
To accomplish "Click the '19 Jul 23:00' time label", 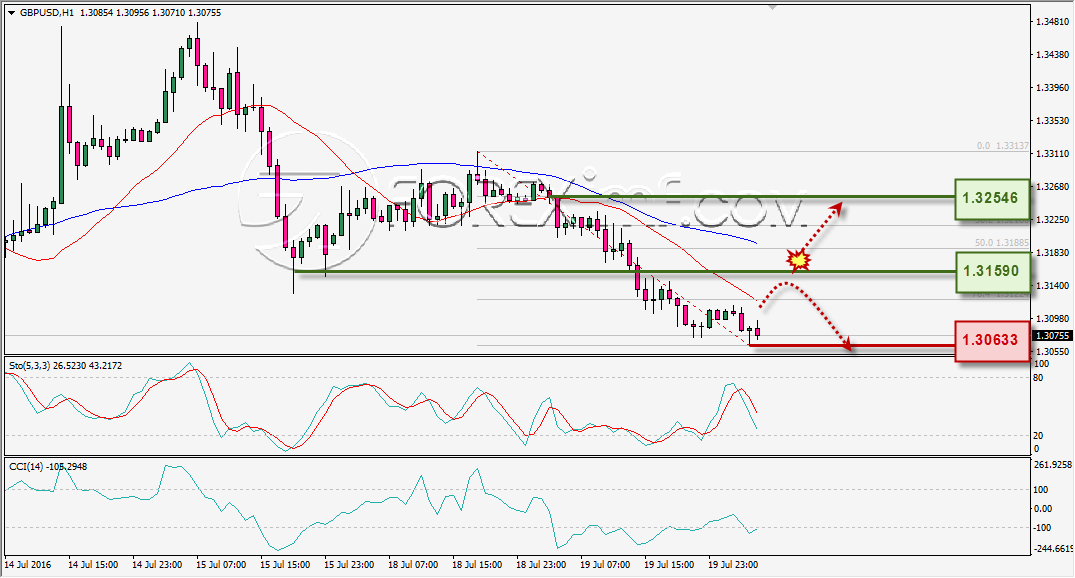I will (x=733, y=565).
